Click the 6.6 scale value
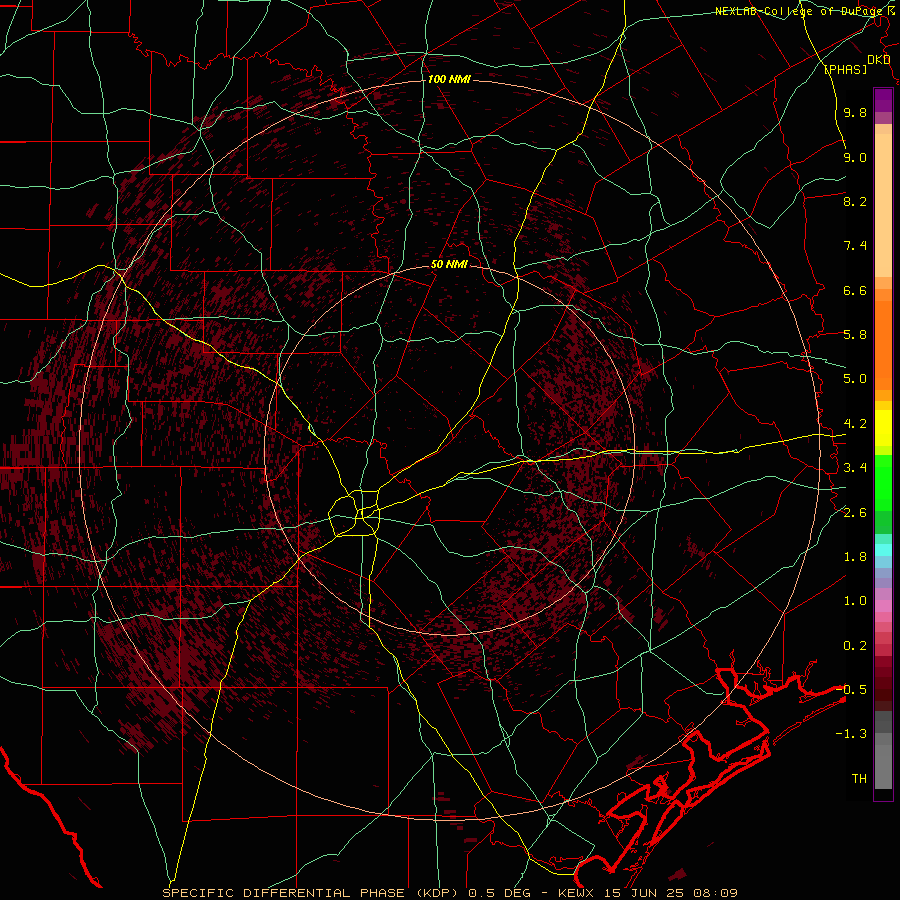 pyautogui.click(x=855, y=290)
